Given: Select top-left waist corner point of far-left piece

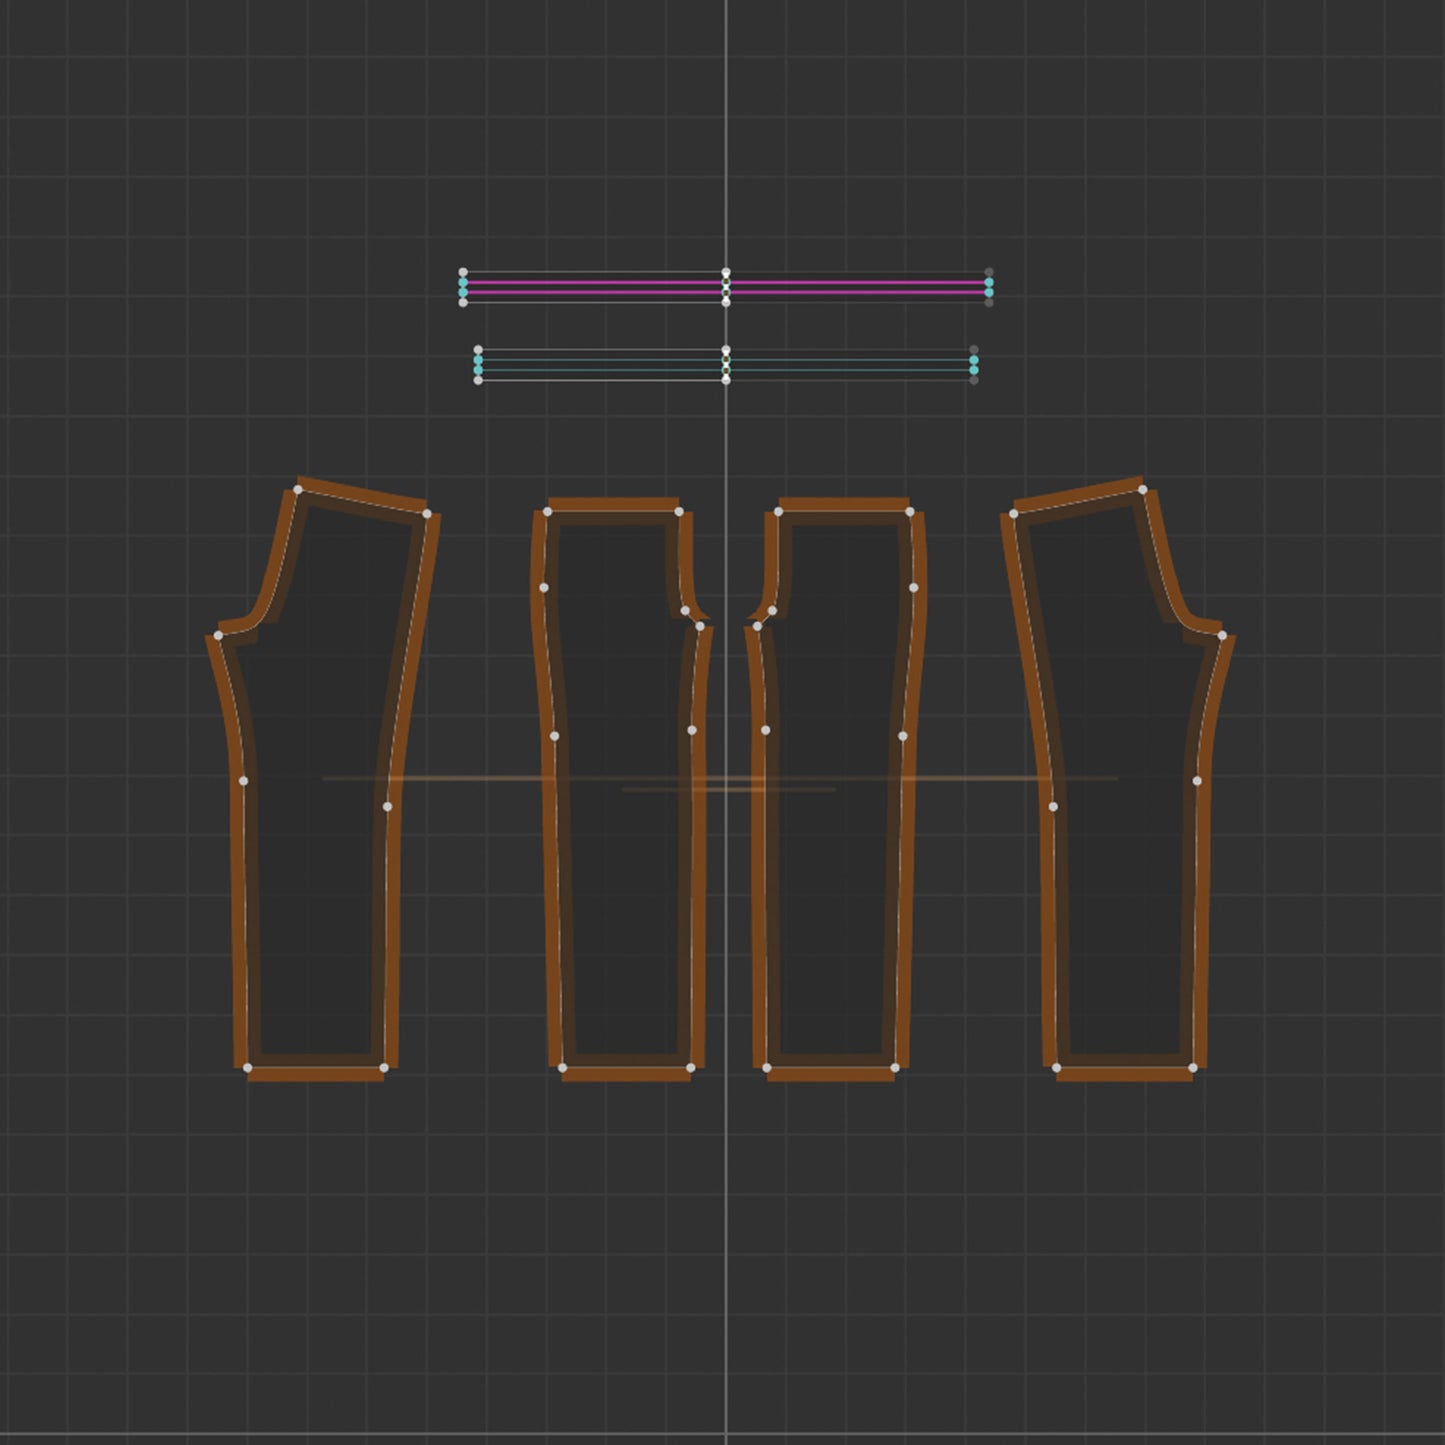Looking at the screenshot, I should pyautogui.click(x=298, y=489).
